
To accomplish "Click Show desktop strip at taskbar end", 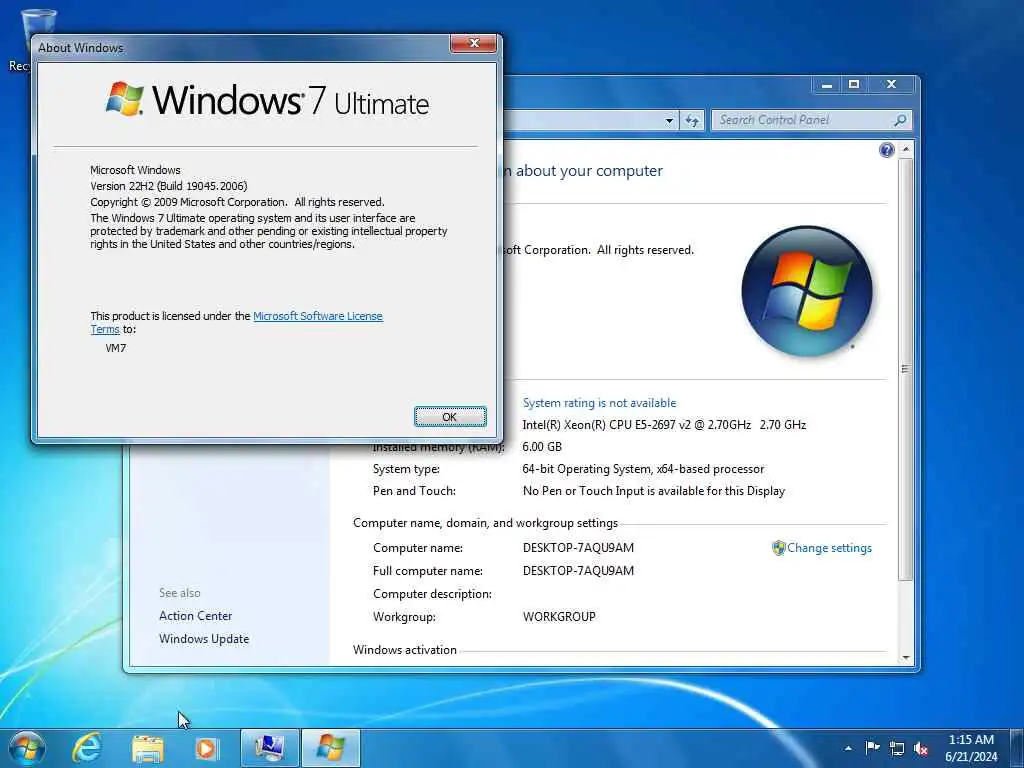I will [1017, 748].
